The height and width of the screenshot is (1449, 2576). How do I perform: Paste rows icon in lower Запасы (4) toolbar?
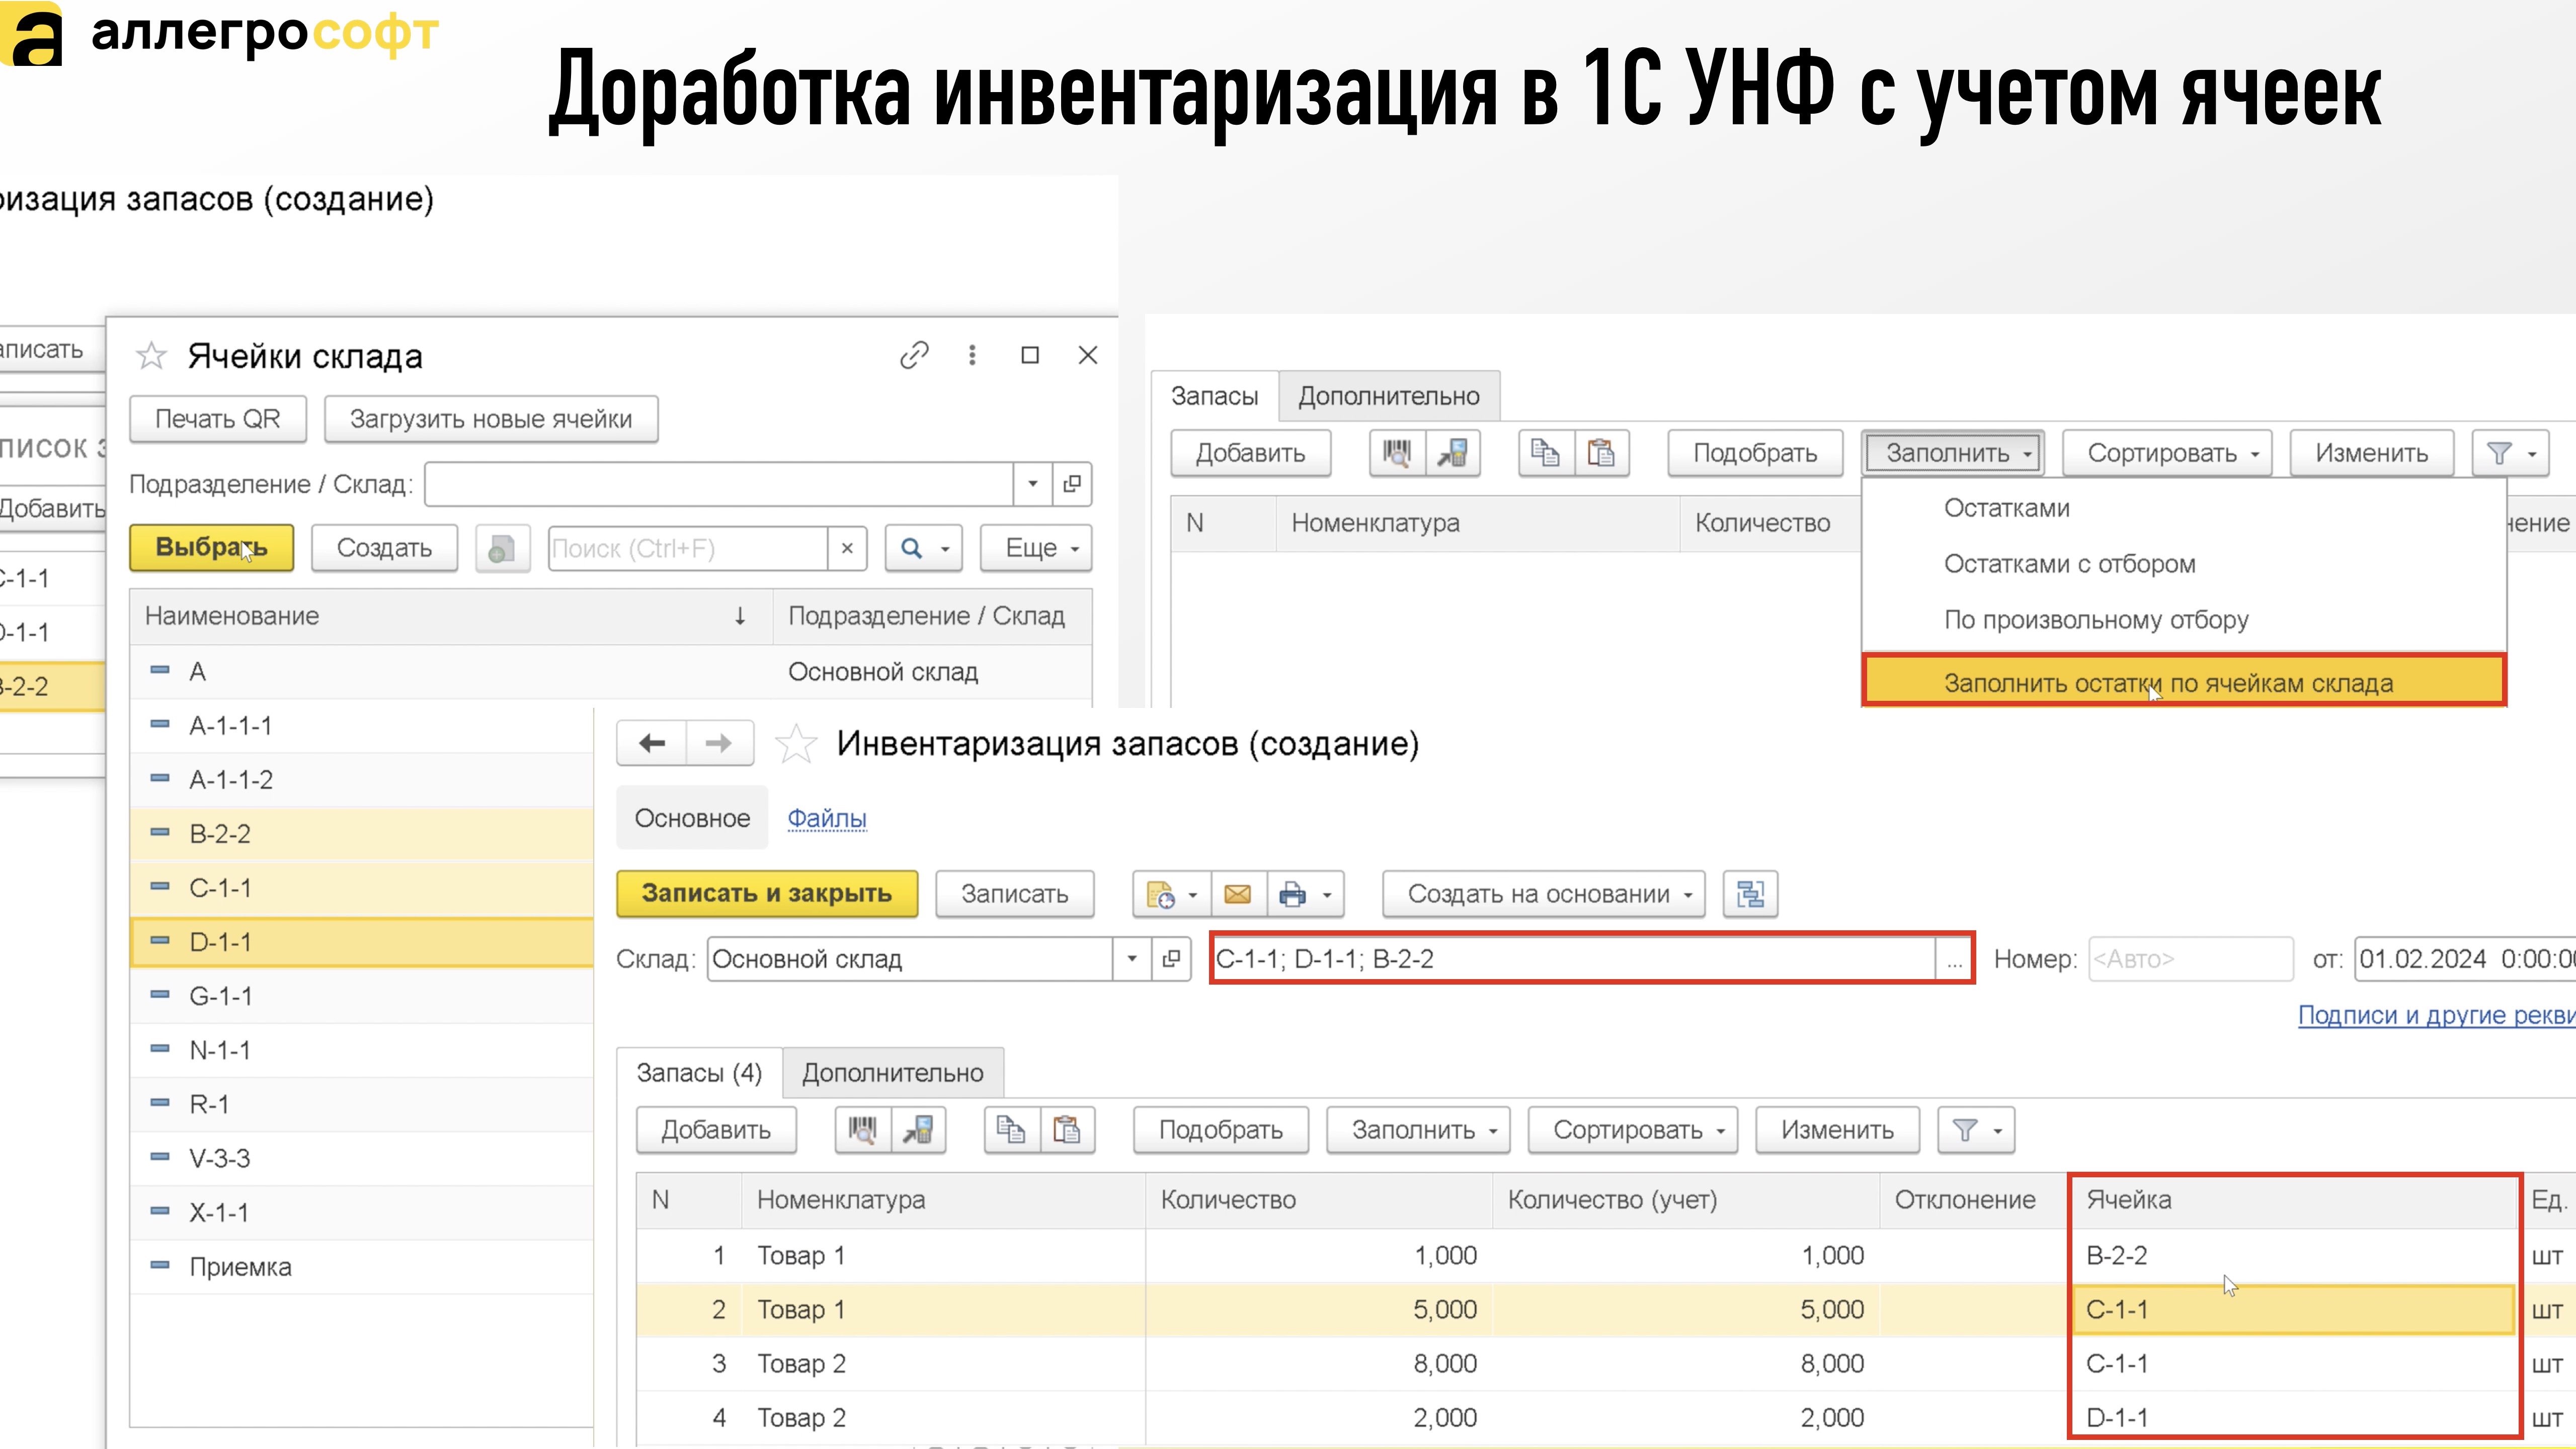tap(1067, 1130)
